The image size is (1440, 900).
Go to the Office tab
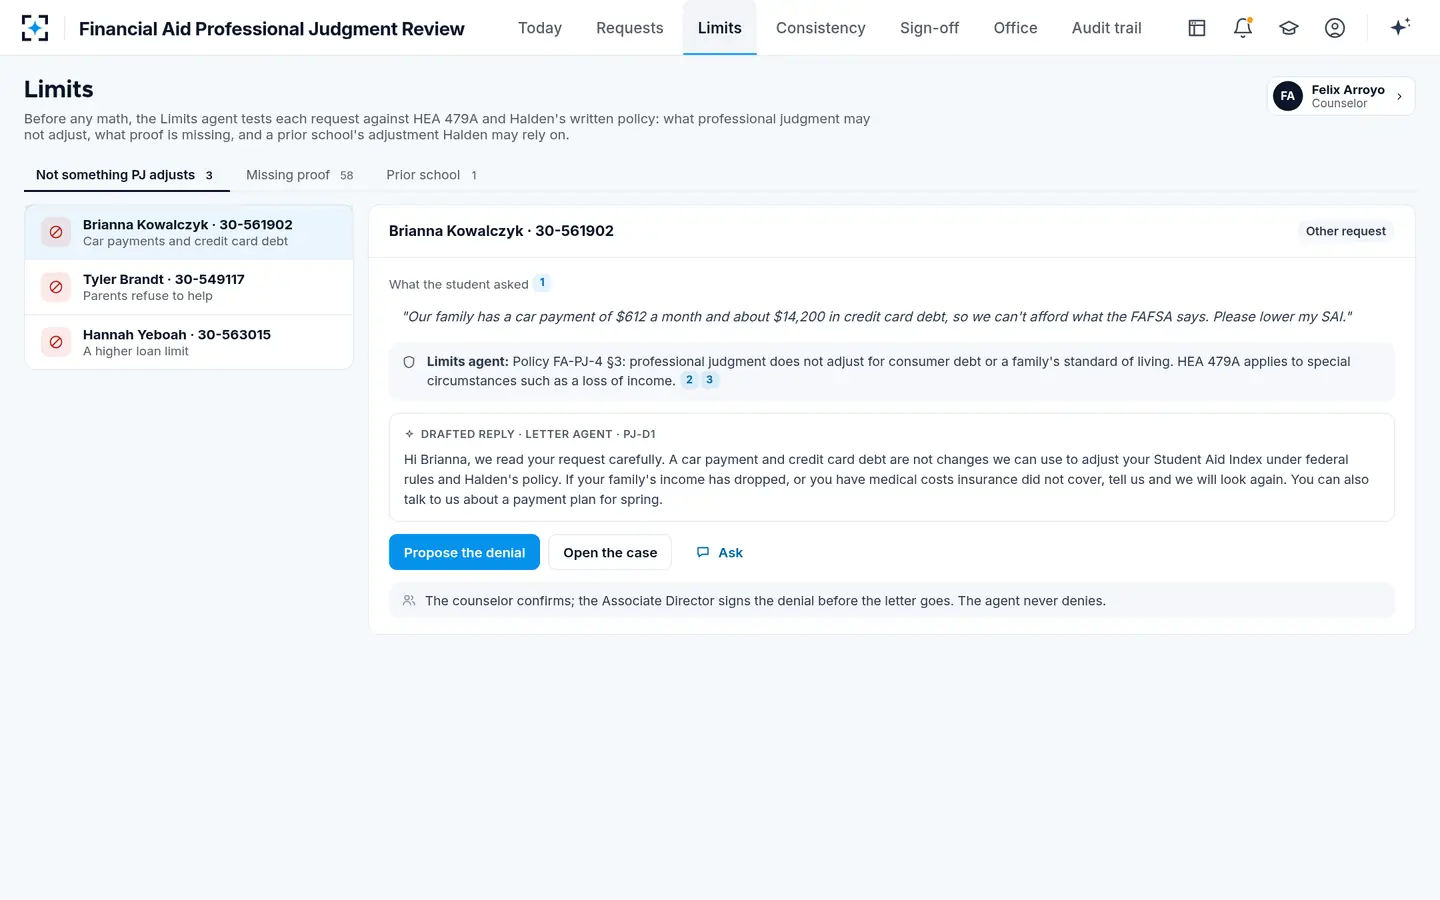coord(1015,28)
